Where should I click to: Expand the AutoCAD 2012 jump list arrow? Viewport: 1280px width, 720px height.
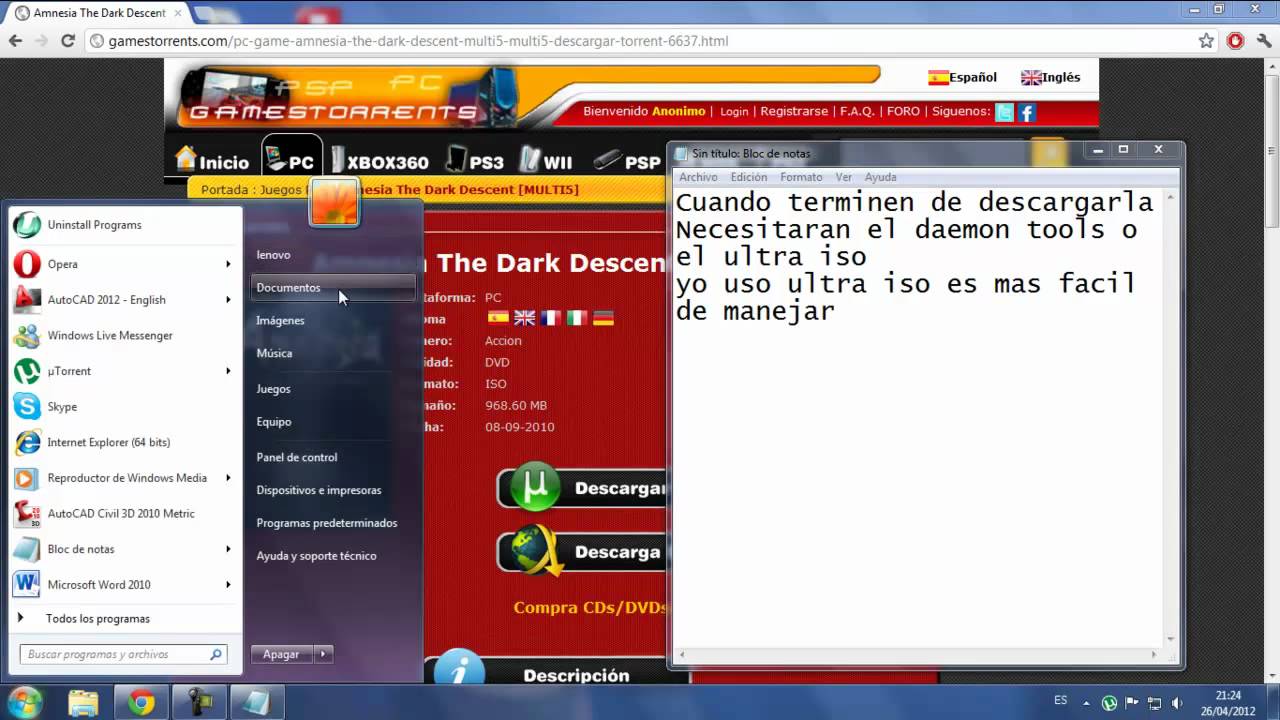[228, 300]
